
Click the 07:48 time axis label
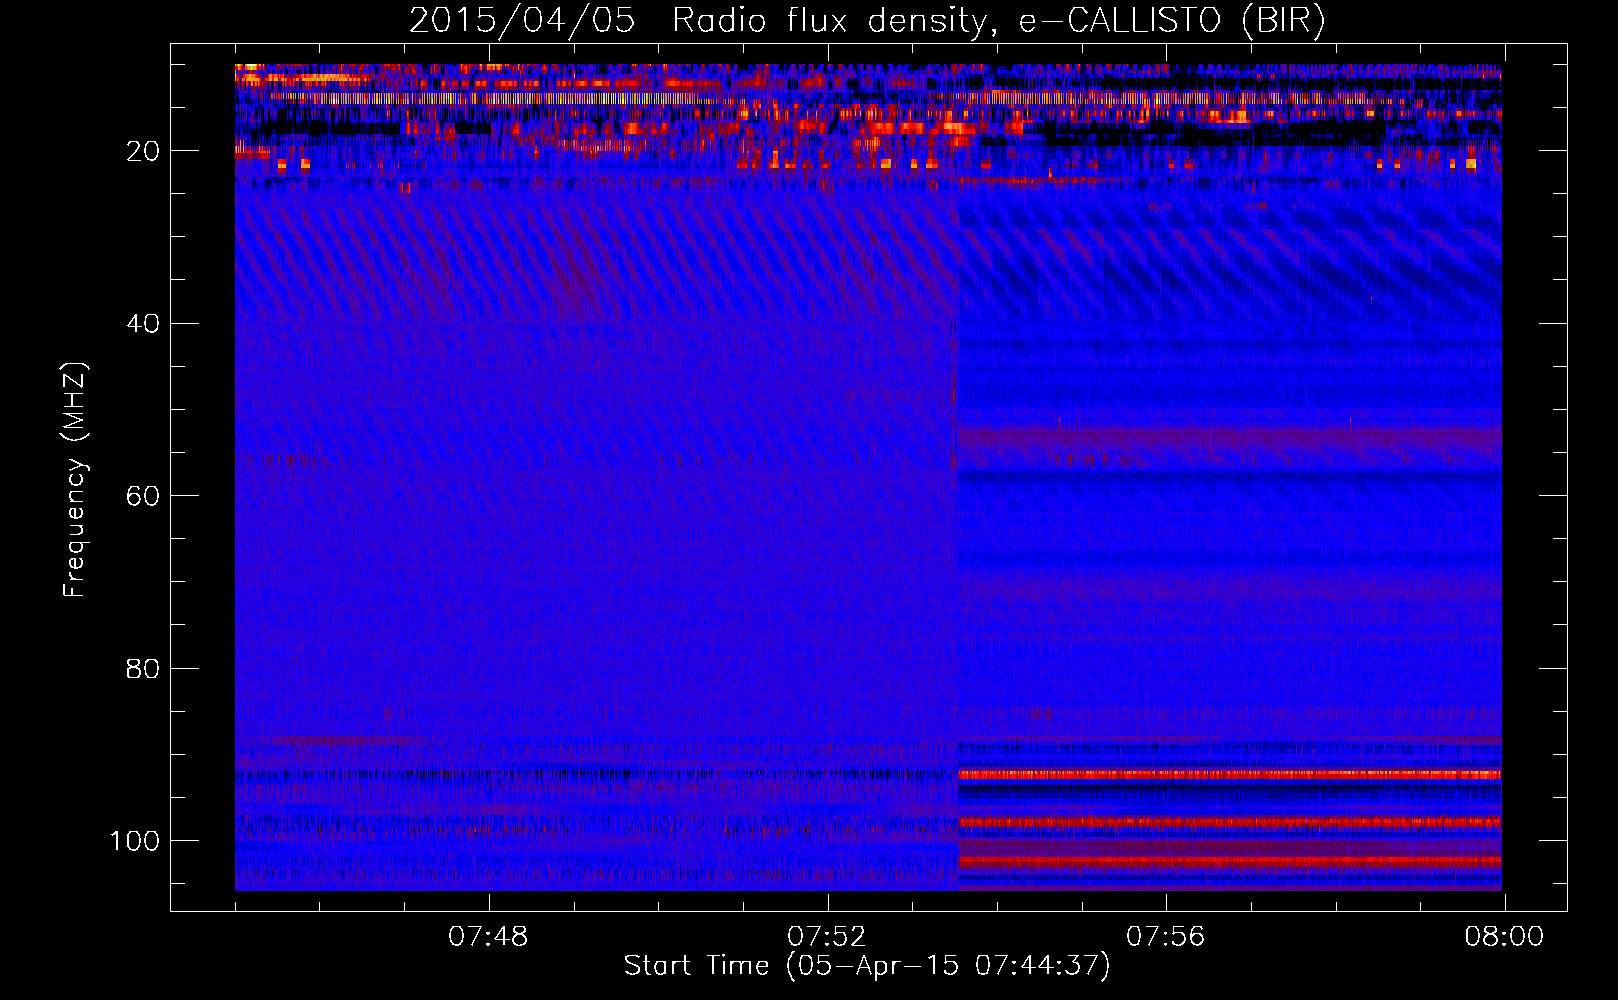[488, 937]
